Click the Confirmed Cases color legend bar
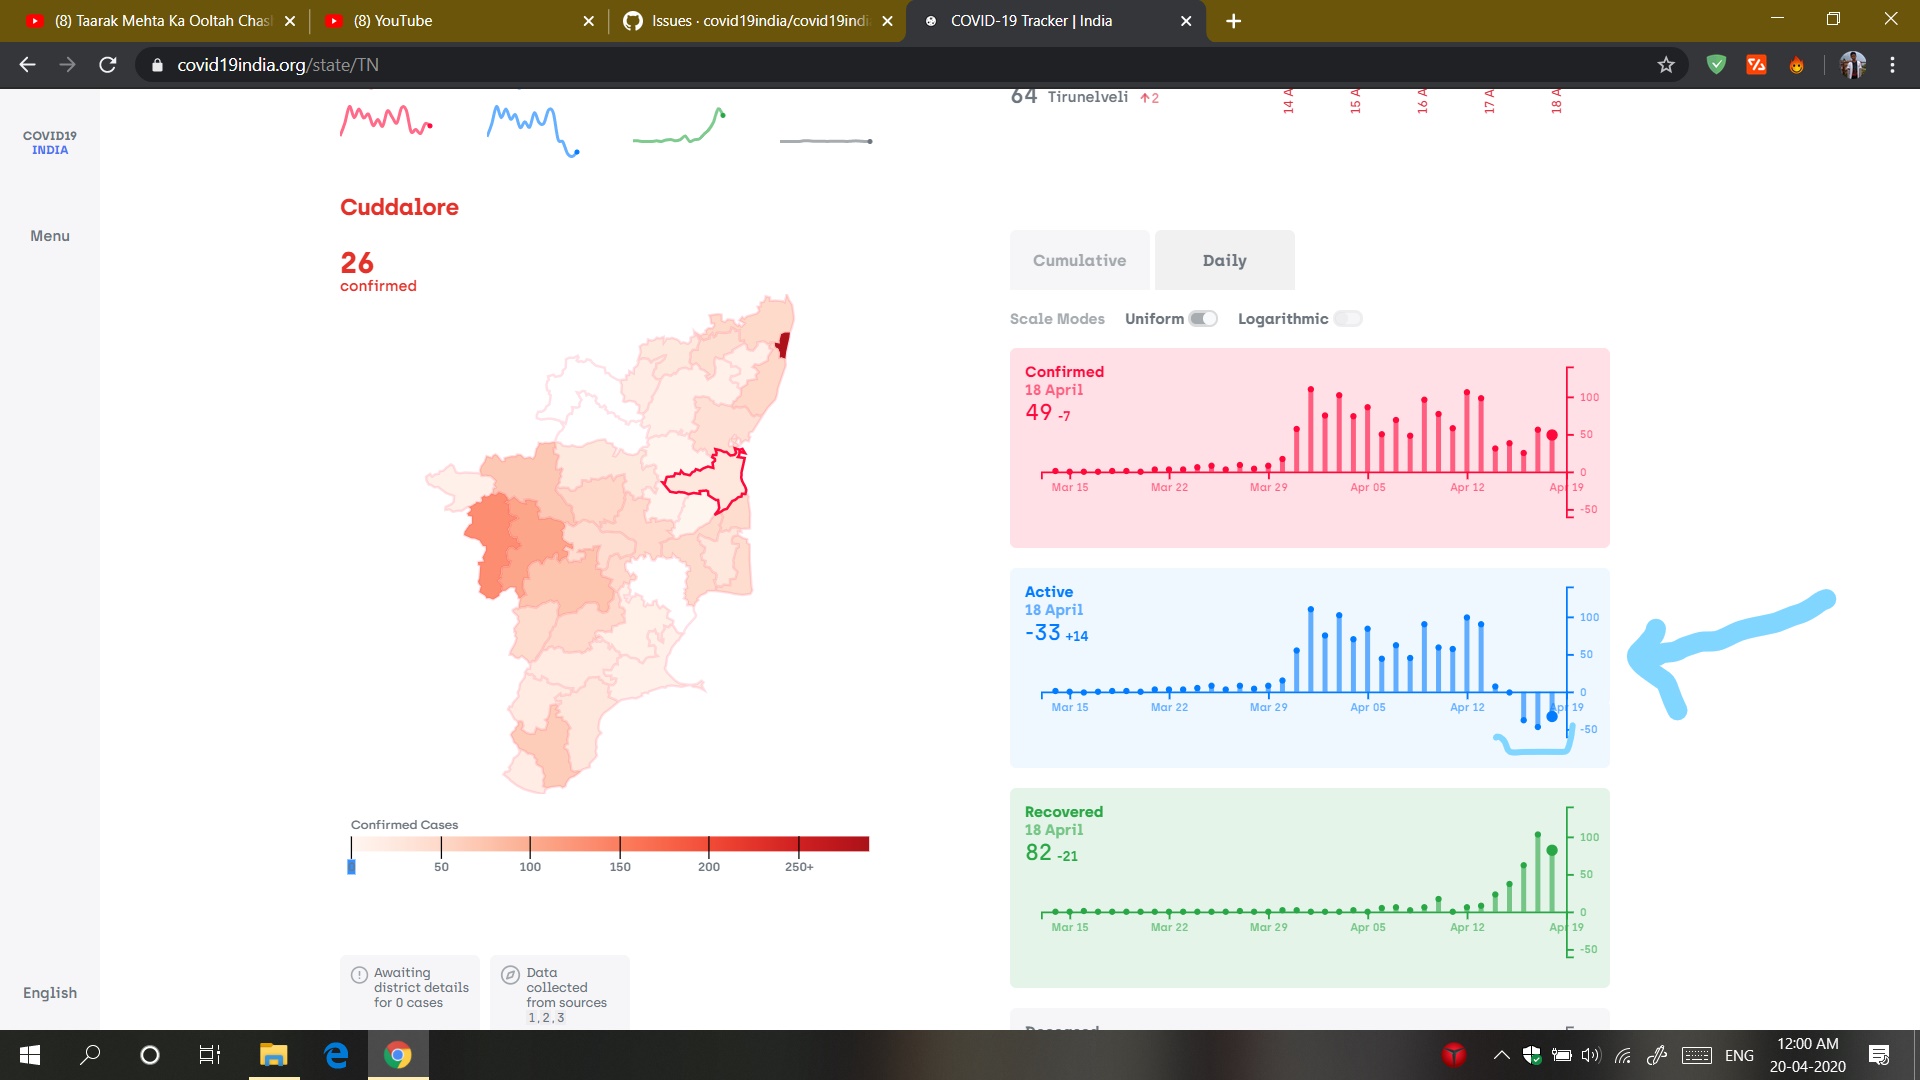The image size is (1920, 1080). 610,844
